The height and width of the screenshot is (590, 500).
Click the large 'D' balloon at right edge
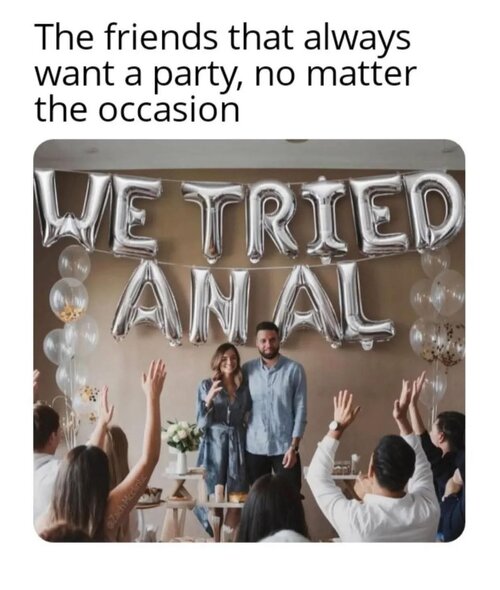pyautogui.click(x=433, y=211)
